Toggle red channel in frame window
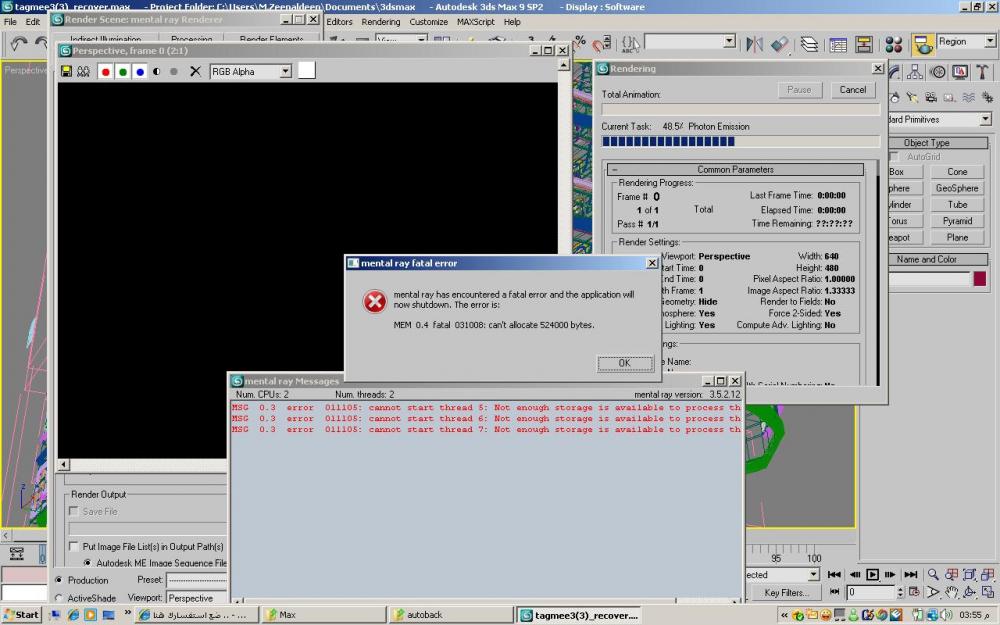The image size is (1000, 625). (x=106, y=71)
